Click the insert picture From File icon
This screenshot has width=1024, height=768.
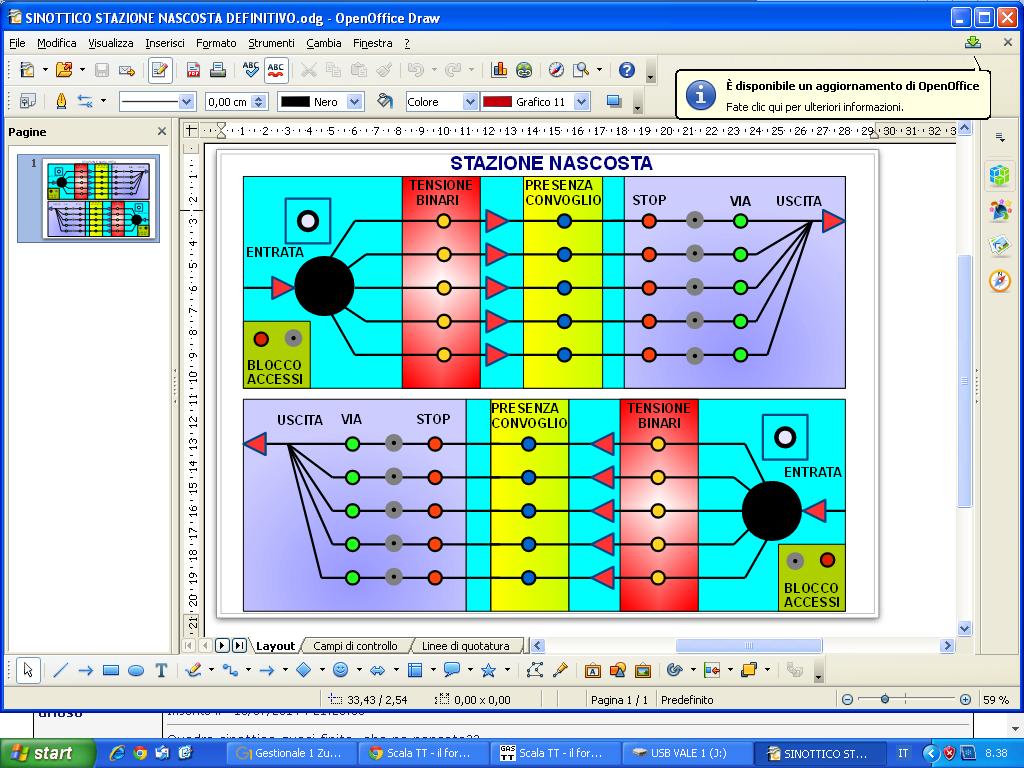617,670
